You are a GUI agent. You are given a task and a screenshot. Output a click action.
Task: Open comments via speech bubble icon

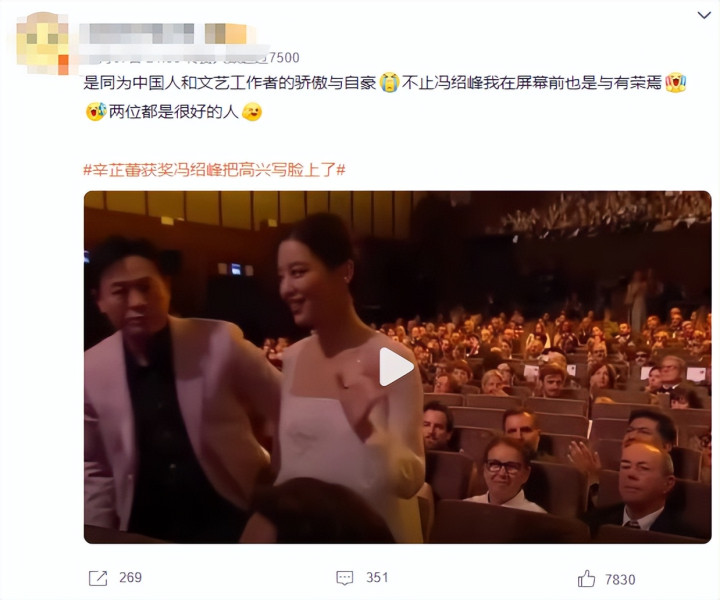[344, 578]
